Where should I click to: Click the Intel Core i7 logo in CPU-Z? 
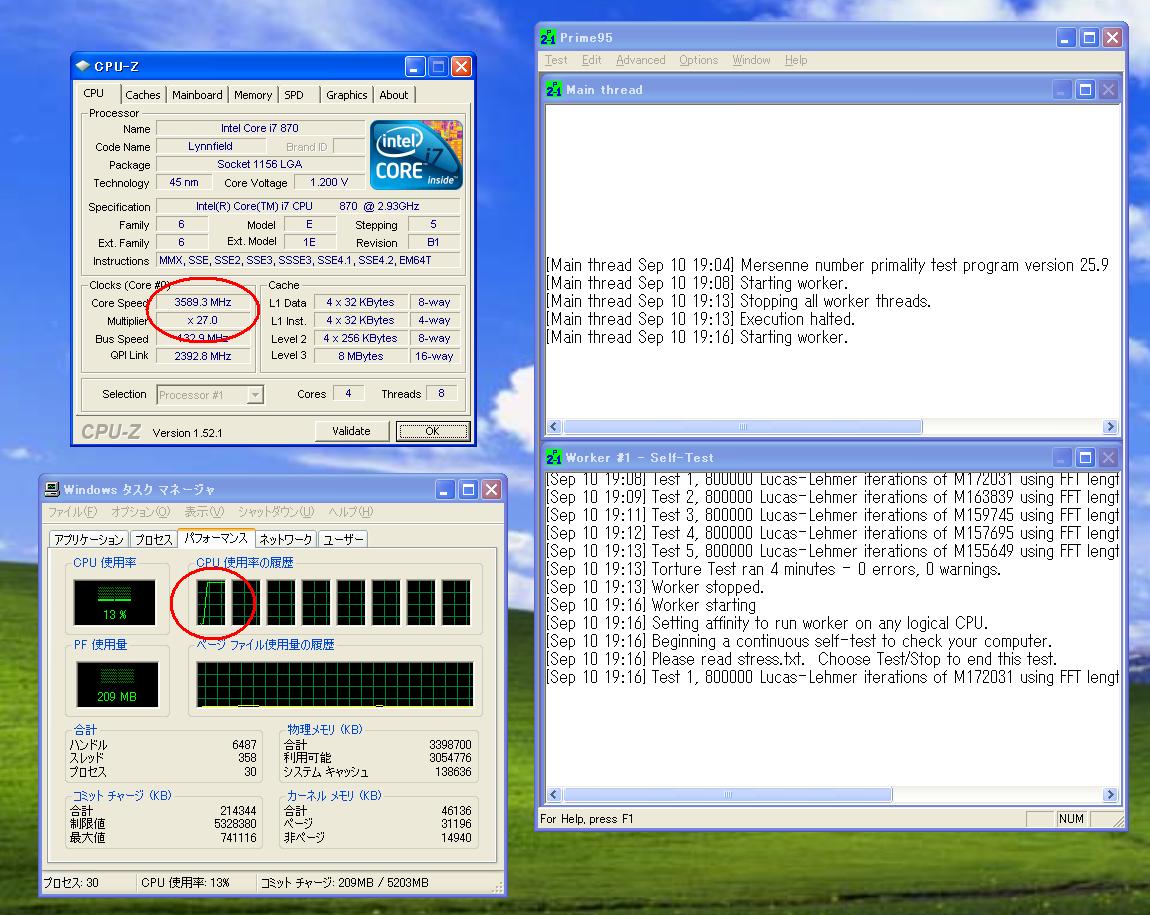click(417, 155)
